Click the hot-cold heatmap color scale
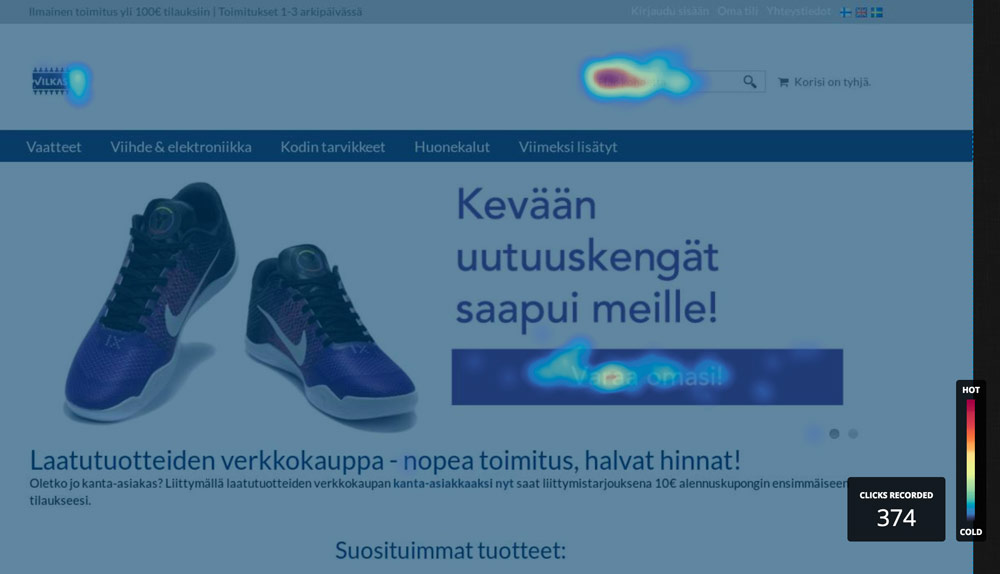 tap(970, 460)
